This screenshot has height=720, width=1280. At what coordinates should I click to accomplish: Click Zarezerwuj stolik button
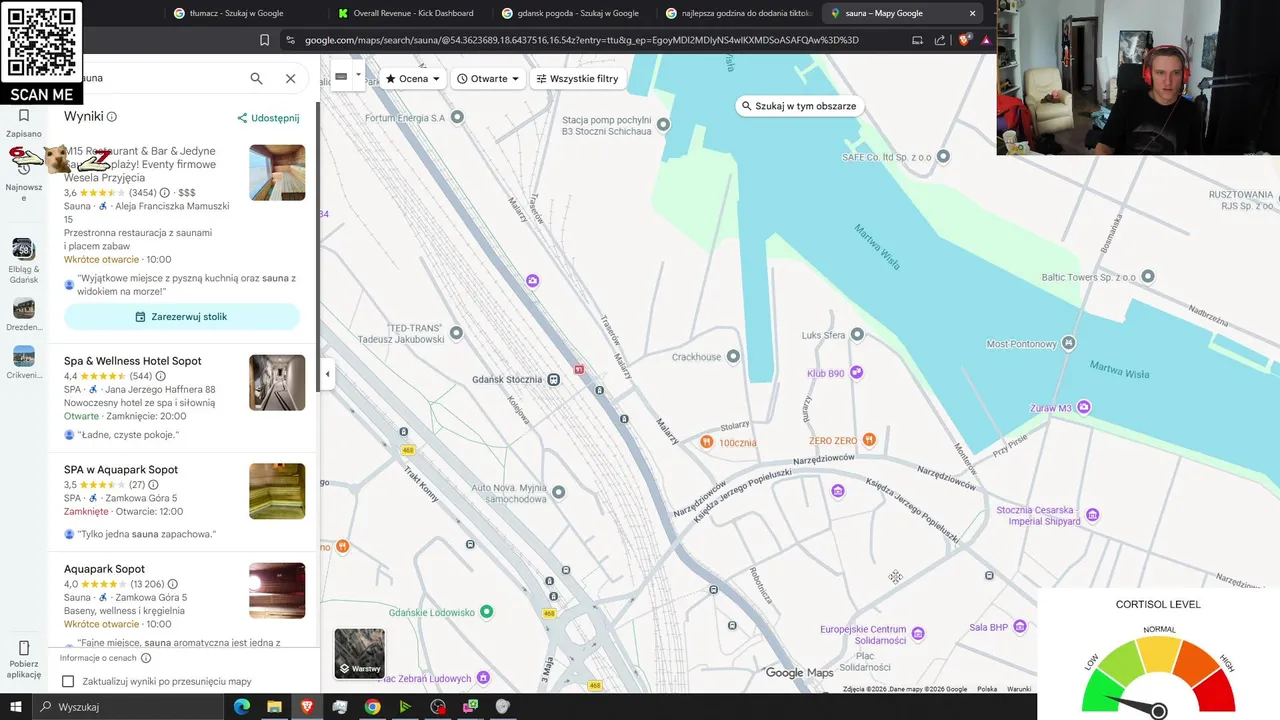[x=182, y=317]
